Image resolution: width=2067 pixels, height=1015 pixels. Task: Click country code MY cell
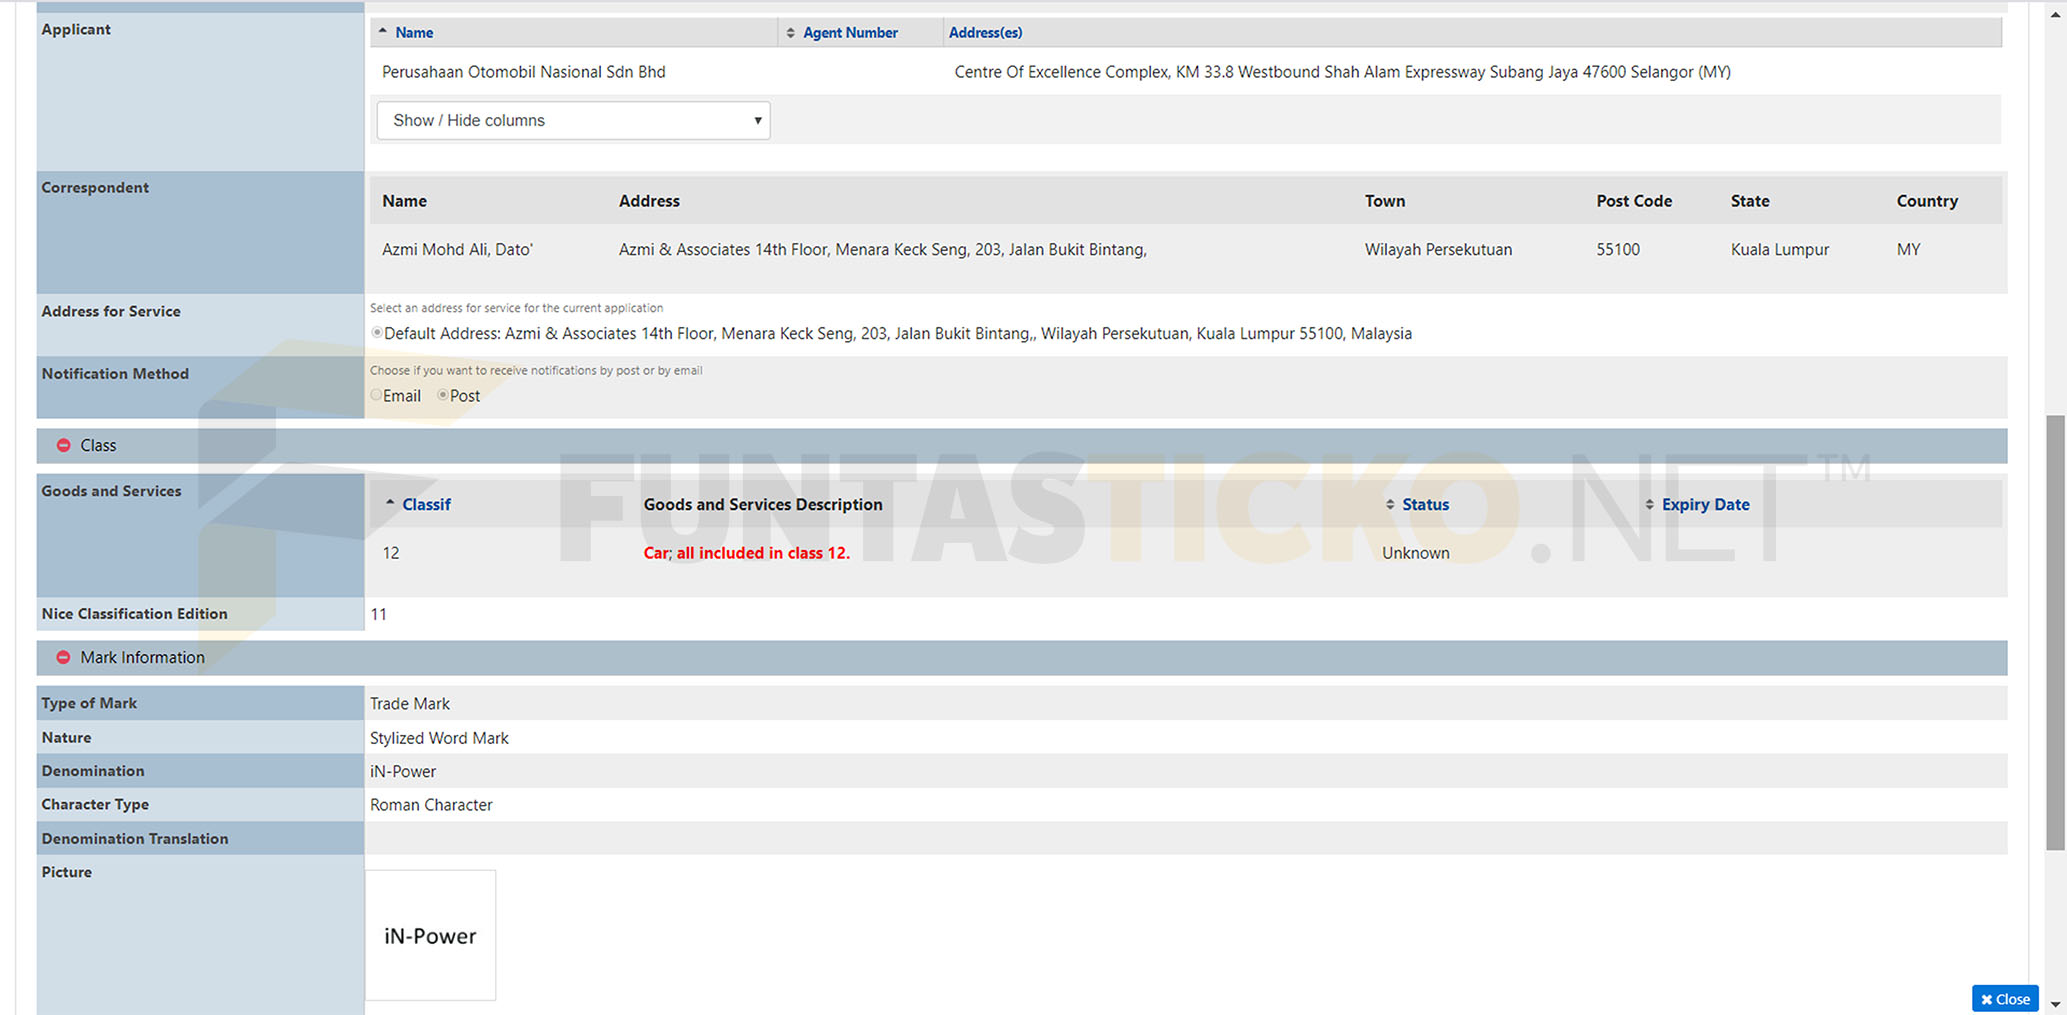[x=1908, y=249]
